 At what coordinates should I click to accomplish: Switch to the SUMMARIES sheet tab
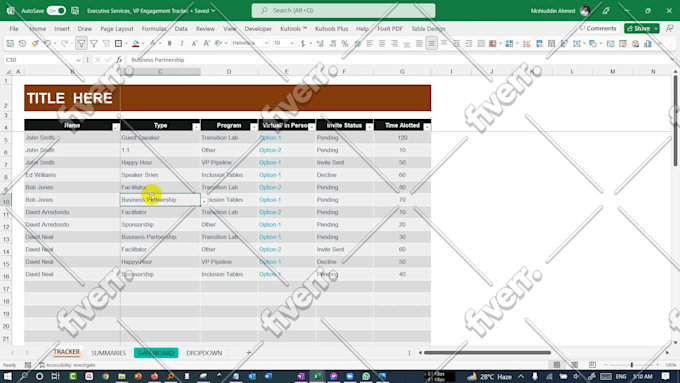[x=108, y=353]
